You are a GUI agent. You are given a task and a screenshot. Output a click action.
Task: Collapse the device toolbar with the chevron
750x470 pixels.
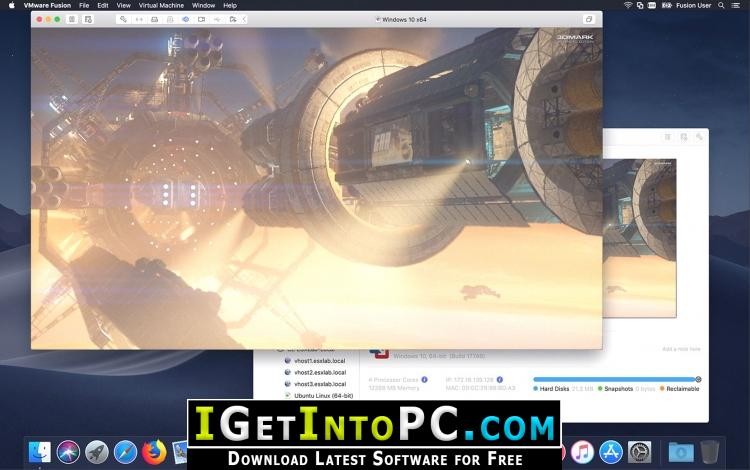[244, 19]
